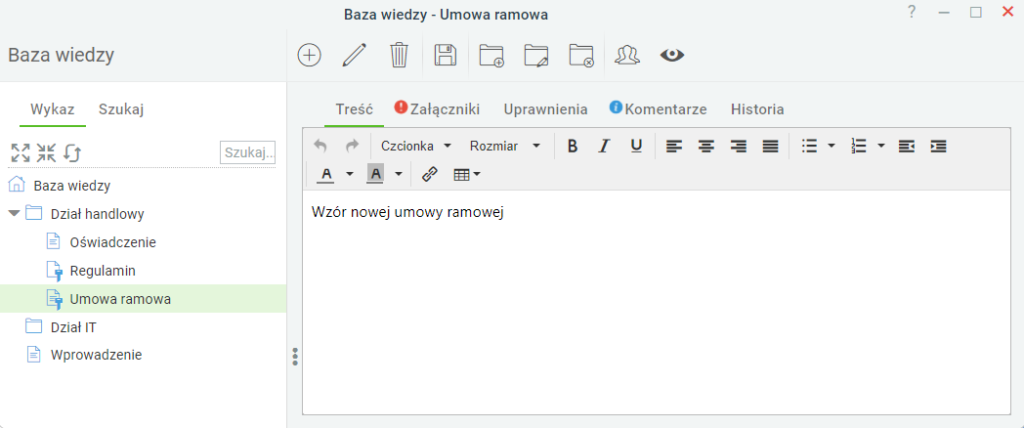Center the text alignment
The image size is (1024, 428).
[x=706, y=146]
